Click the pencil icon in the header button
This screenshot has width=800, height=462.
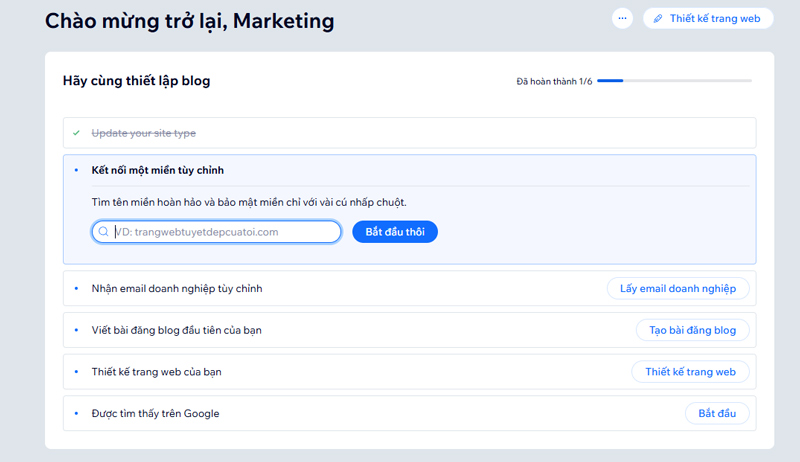[x=658, y=18]
